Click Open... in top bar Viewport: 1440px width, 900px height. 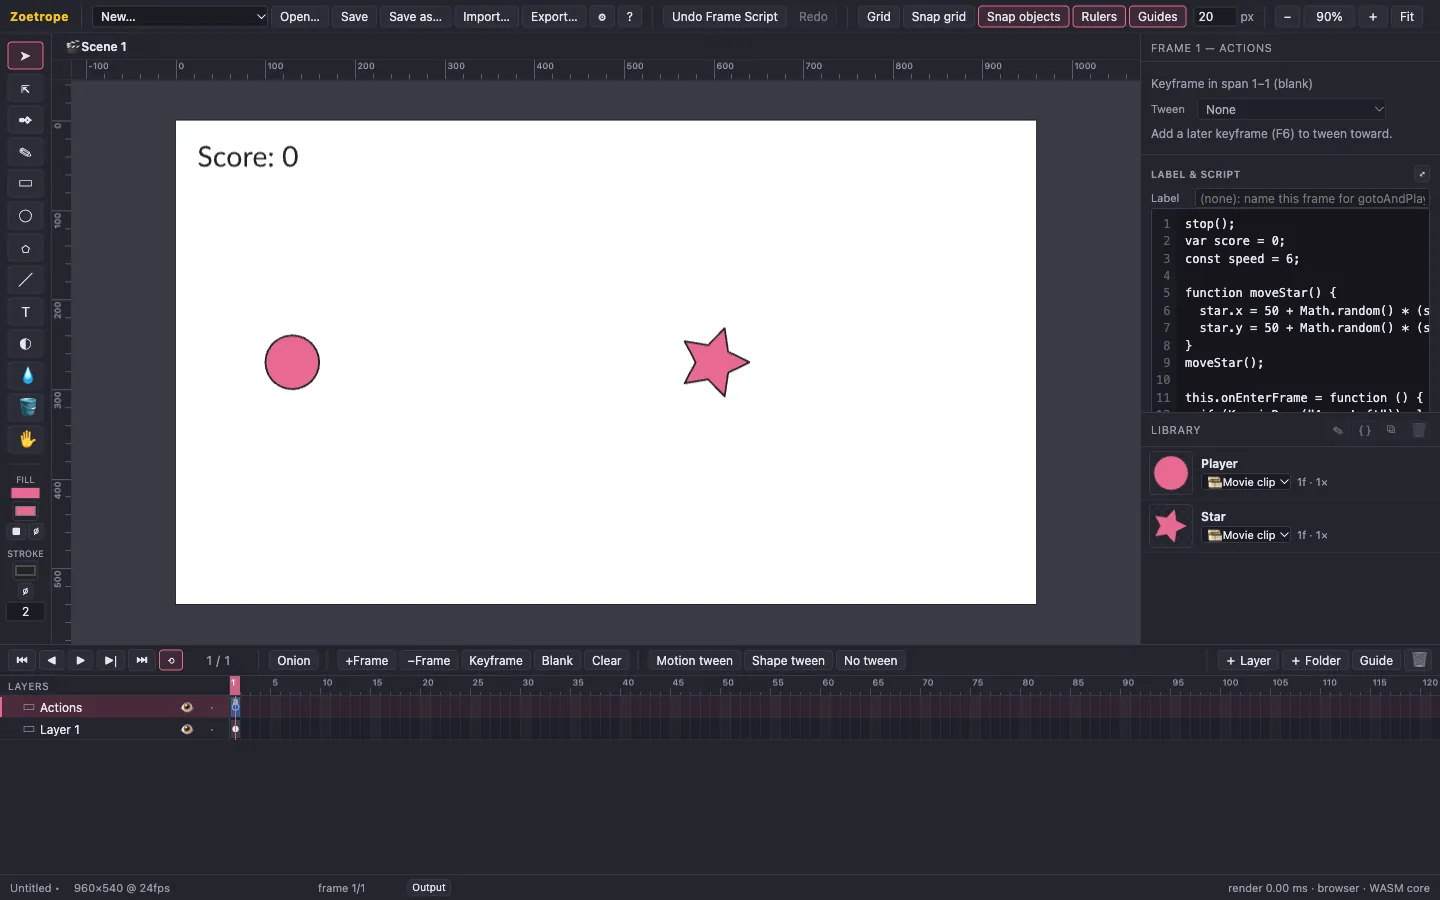click(300, 17)
